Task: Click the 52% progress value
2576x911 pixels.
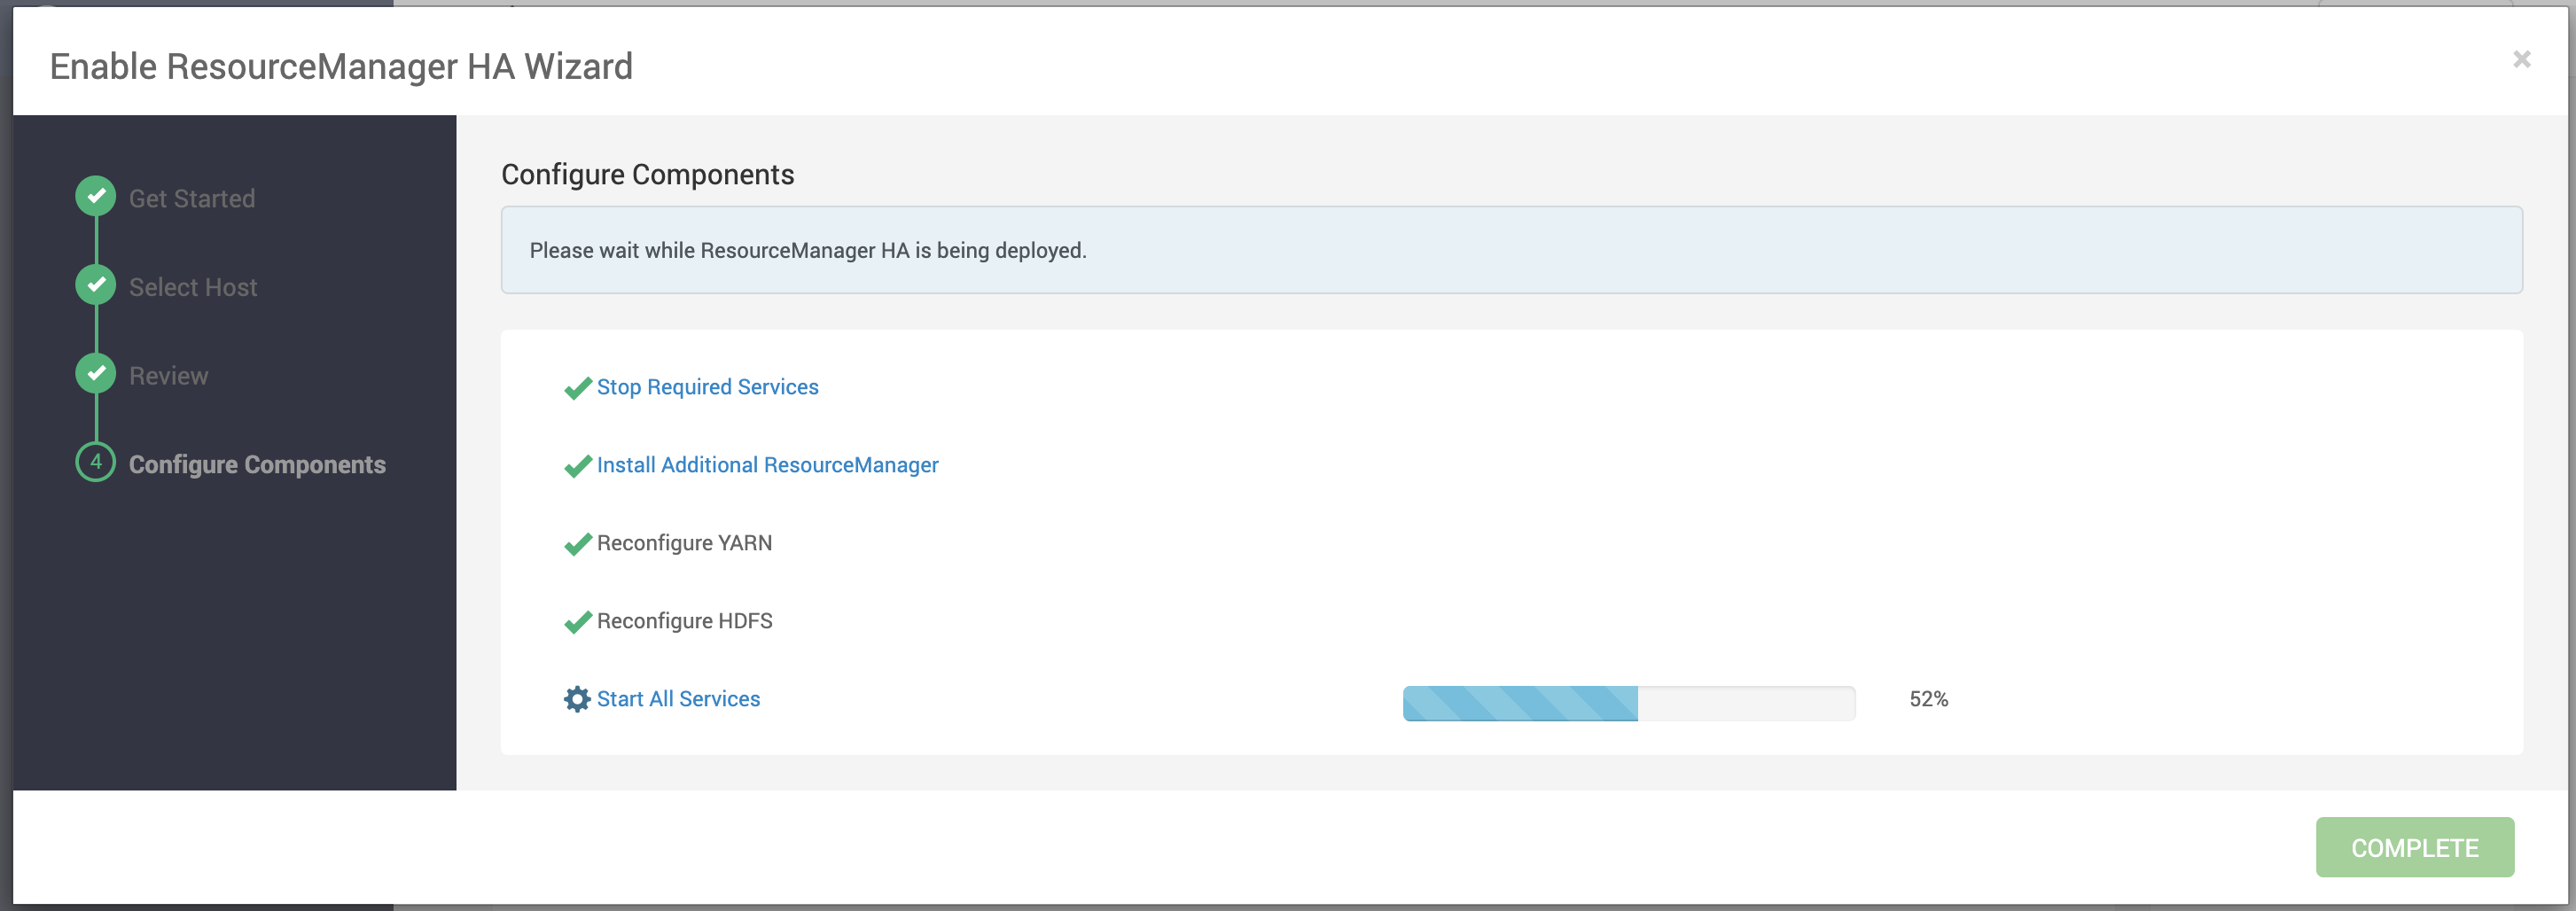Action: [1929, 699]
